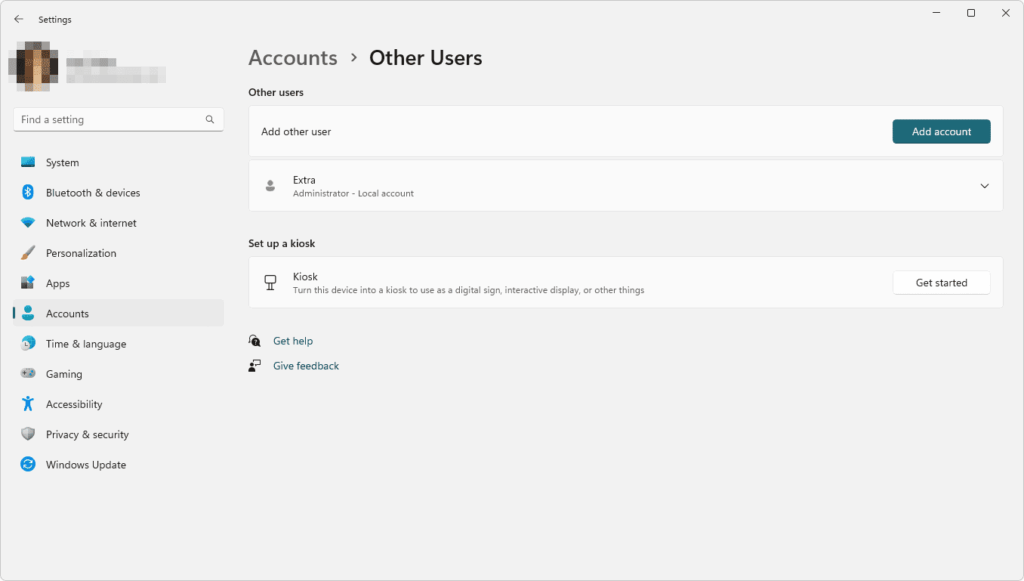
Task: Select the Windows Update icon
Action: tap(28, 464)
